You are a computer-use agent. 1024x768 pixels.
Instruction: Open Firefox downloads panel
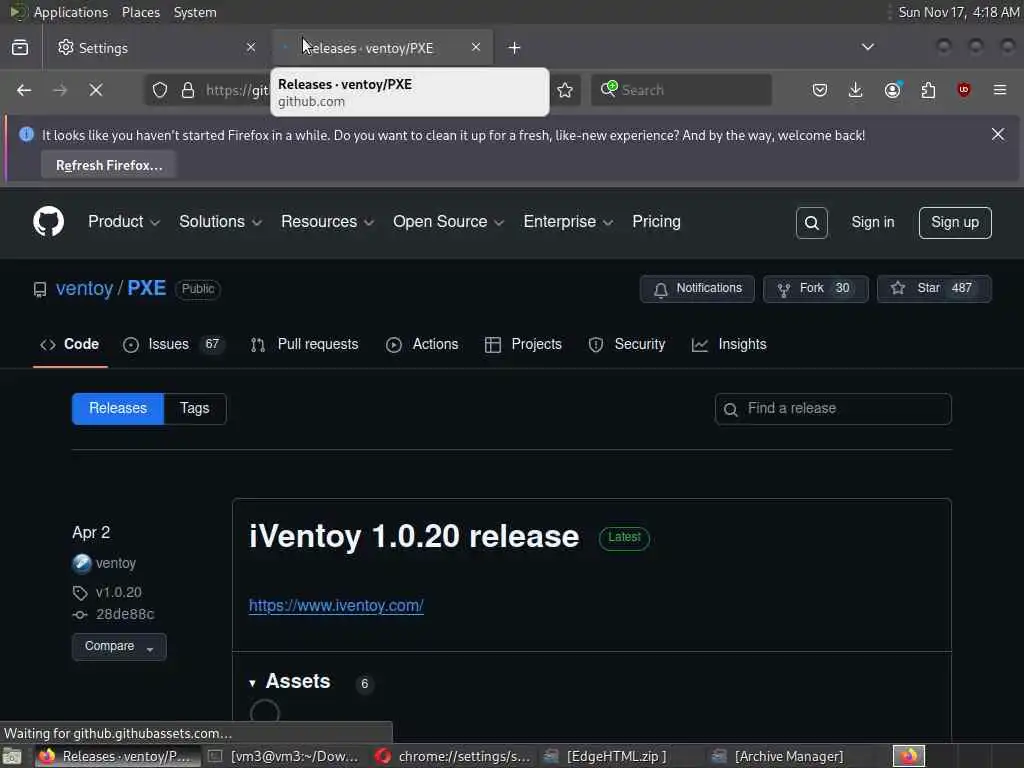856,90
